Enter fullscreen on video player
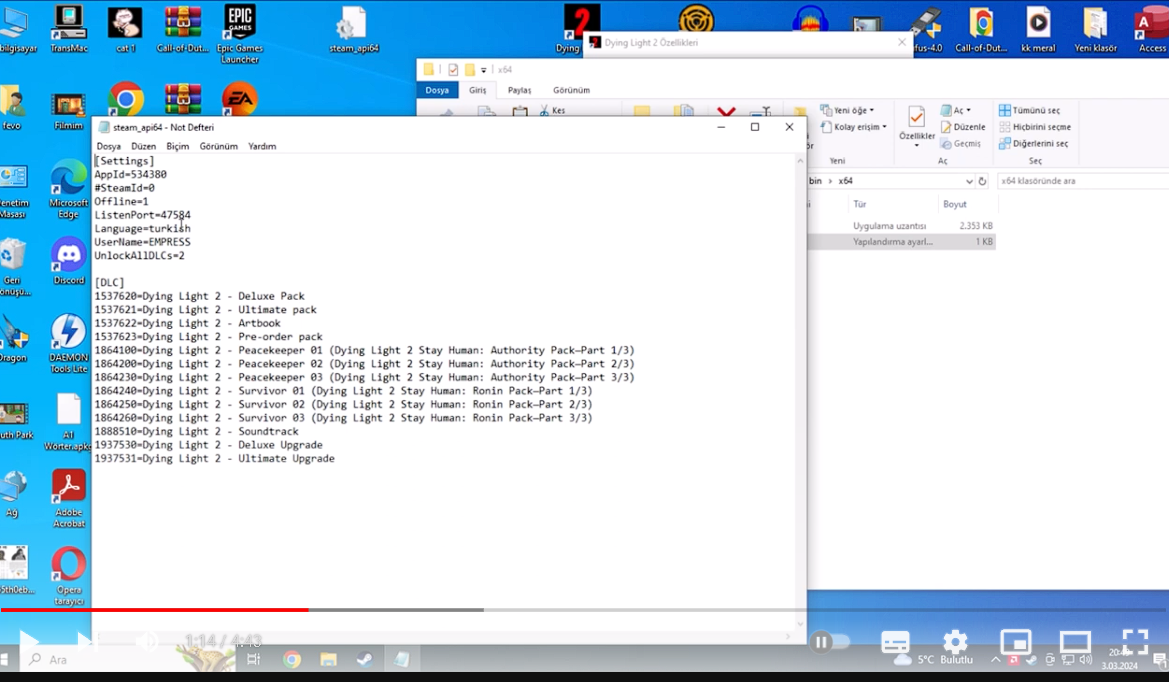Viewport: 1169px width, 682px height. (1135, 642)
